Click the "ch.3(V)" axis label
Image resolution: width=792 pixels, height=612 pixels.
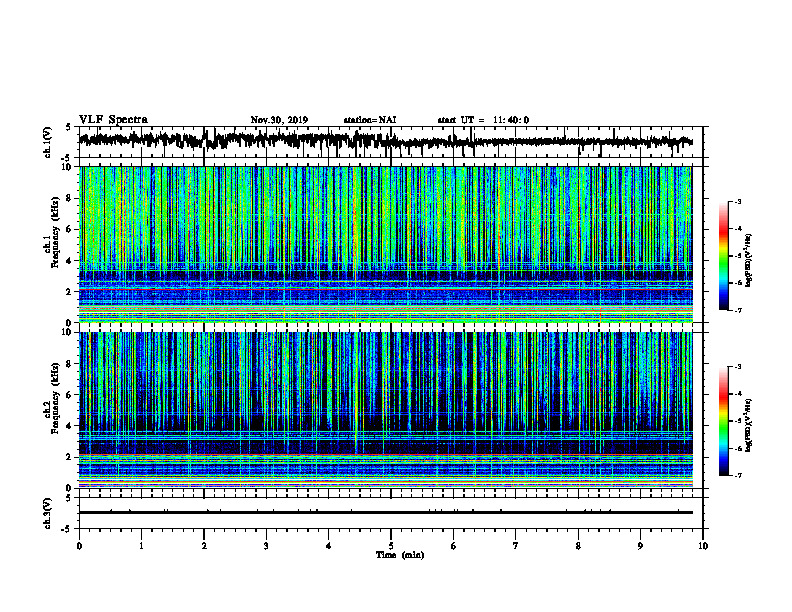coord(48,514)
